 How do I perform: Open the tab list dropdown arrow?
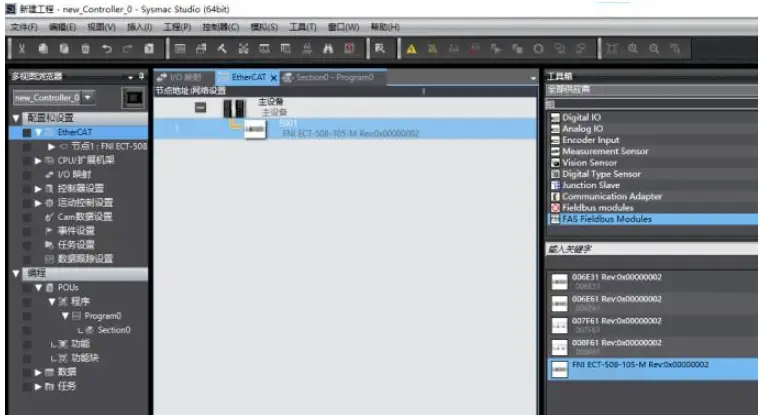pos(533,78)
